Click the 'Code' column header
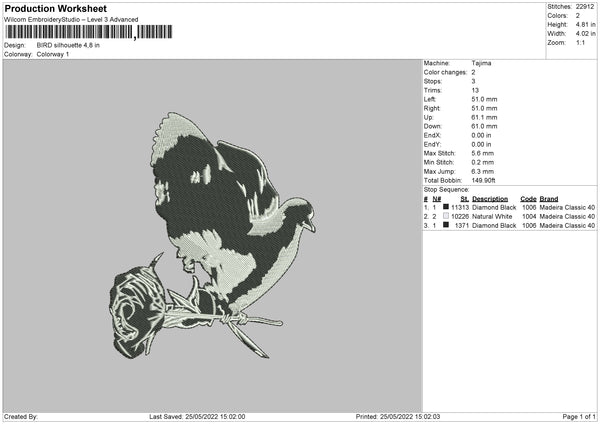The image size is (600, 424). (528, 199)
